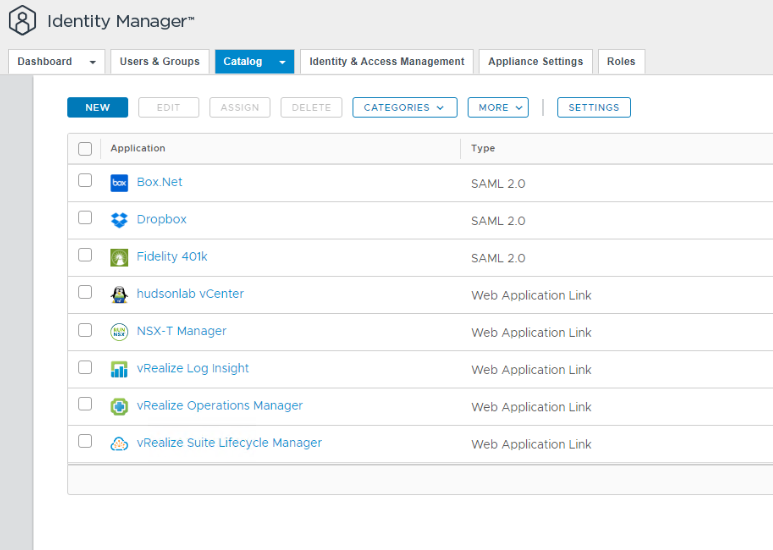Open vRealize Suite Lifecycle Manager link
Screen dimensions: 773x550
[229, 443]
